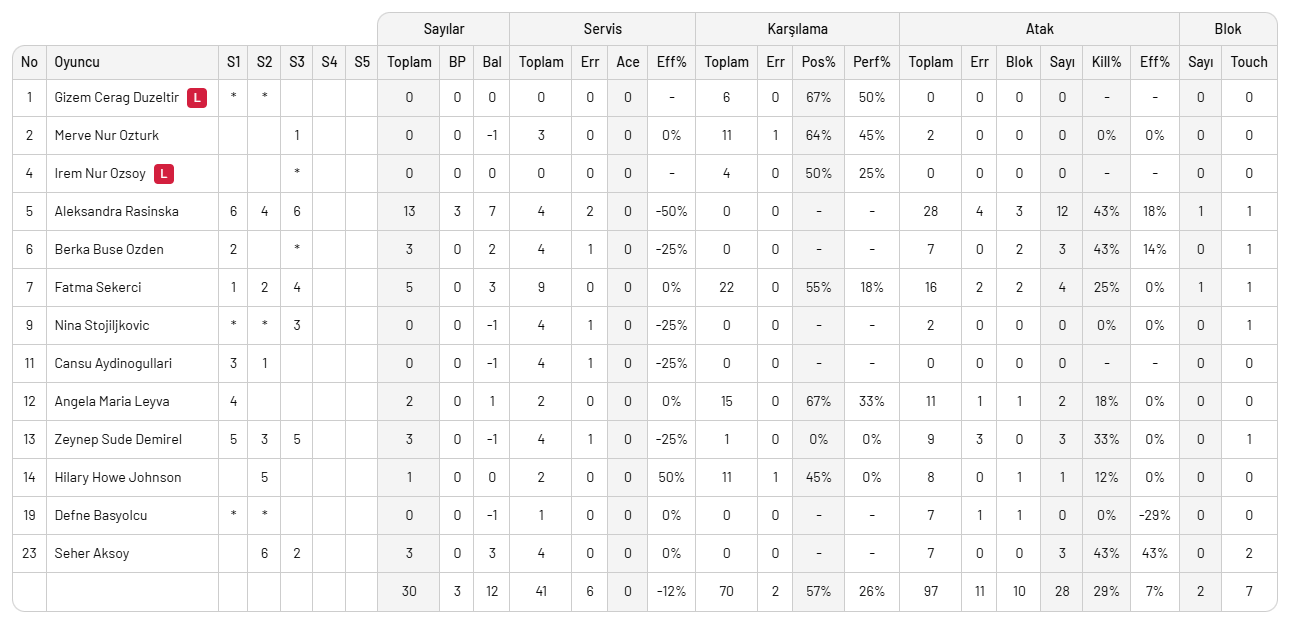The width and height of the screenshot is (1291, 618).
Task: Click the Kill% column header
Action: [1106, 62]
